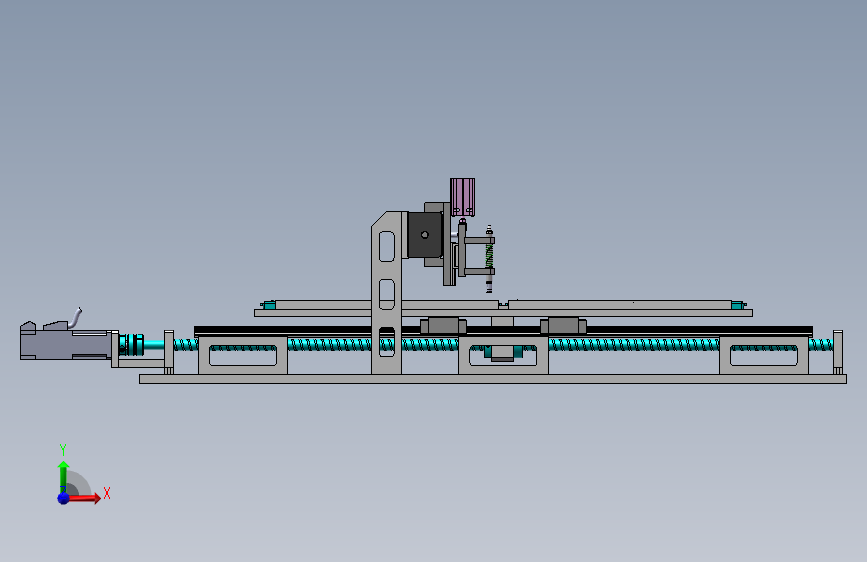Click the blue origin sphere of the triad

tap(63, 498)
